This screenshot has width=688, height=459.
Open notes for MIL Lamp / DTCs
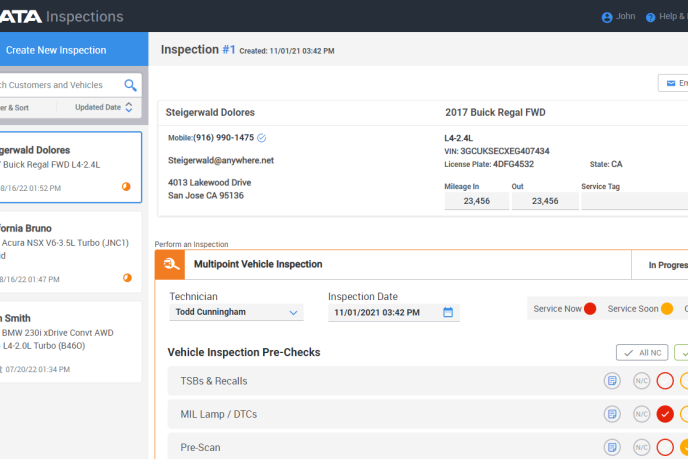pos(612,414)
